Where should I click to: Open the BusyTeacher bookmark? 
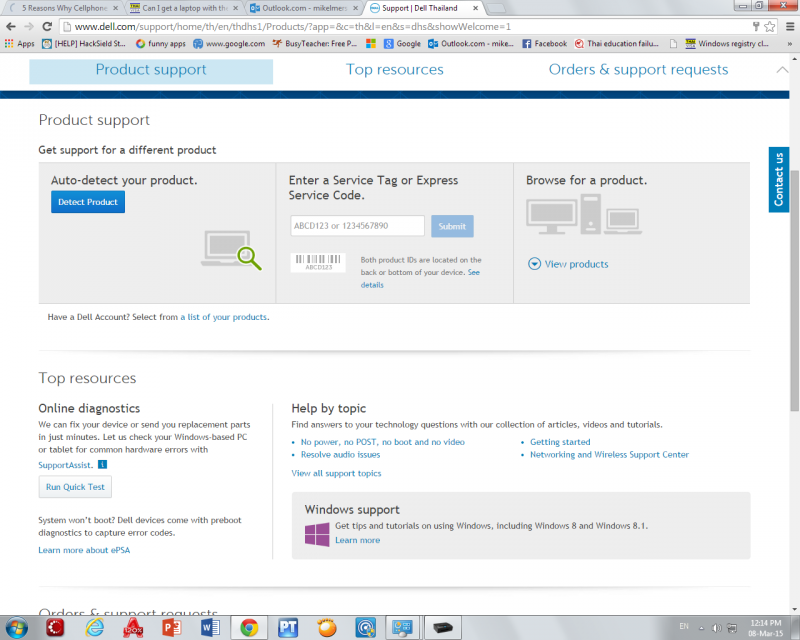coord(314,44)
